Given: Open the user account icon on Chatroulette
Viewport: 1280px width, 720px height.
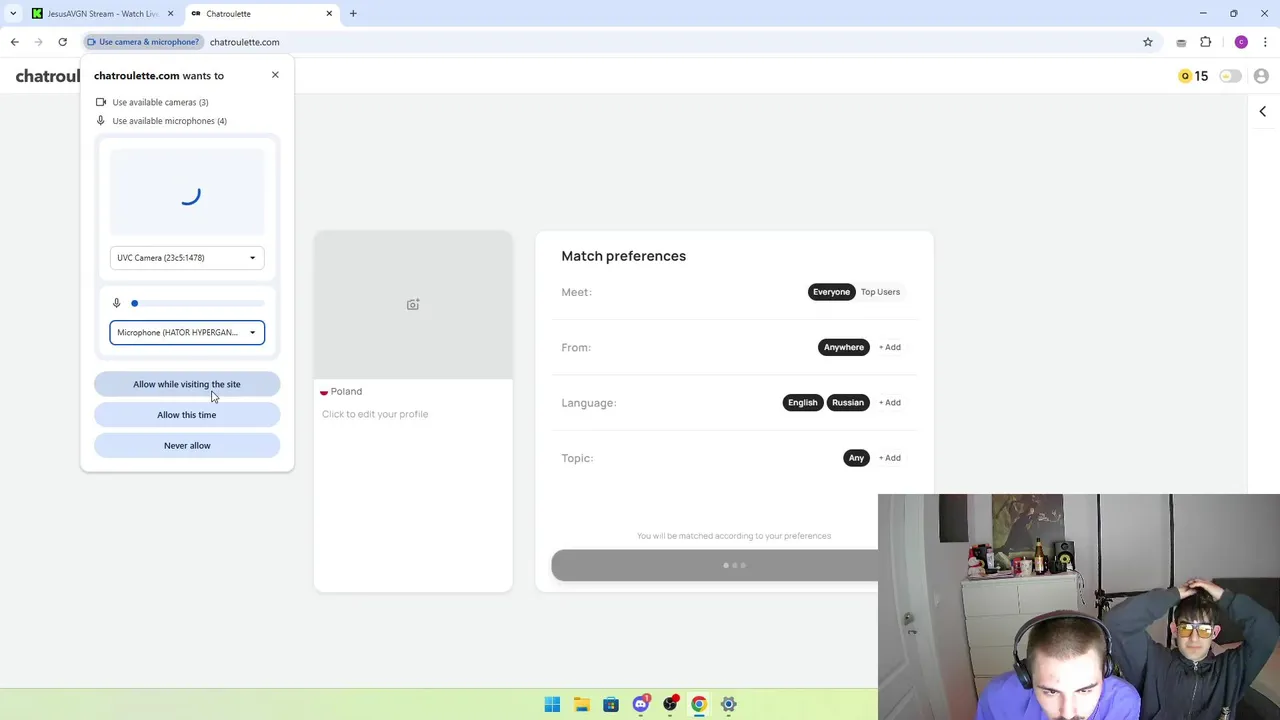Looking at the screenshot, I should [x=1261, y=76].
